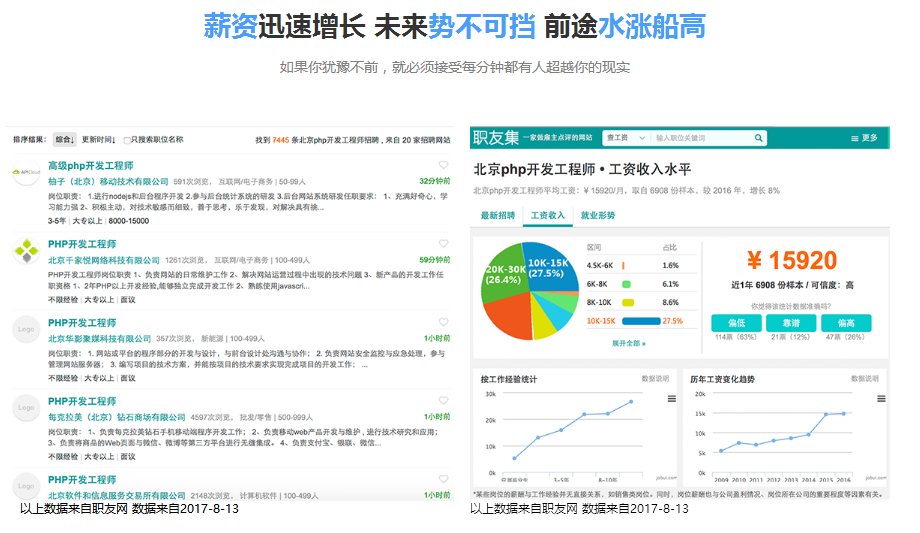Screen dimensions: 920x533
Task: Click the placeholder Logo beside 北京软件和信息服务交易所
Action: point(26,486)
